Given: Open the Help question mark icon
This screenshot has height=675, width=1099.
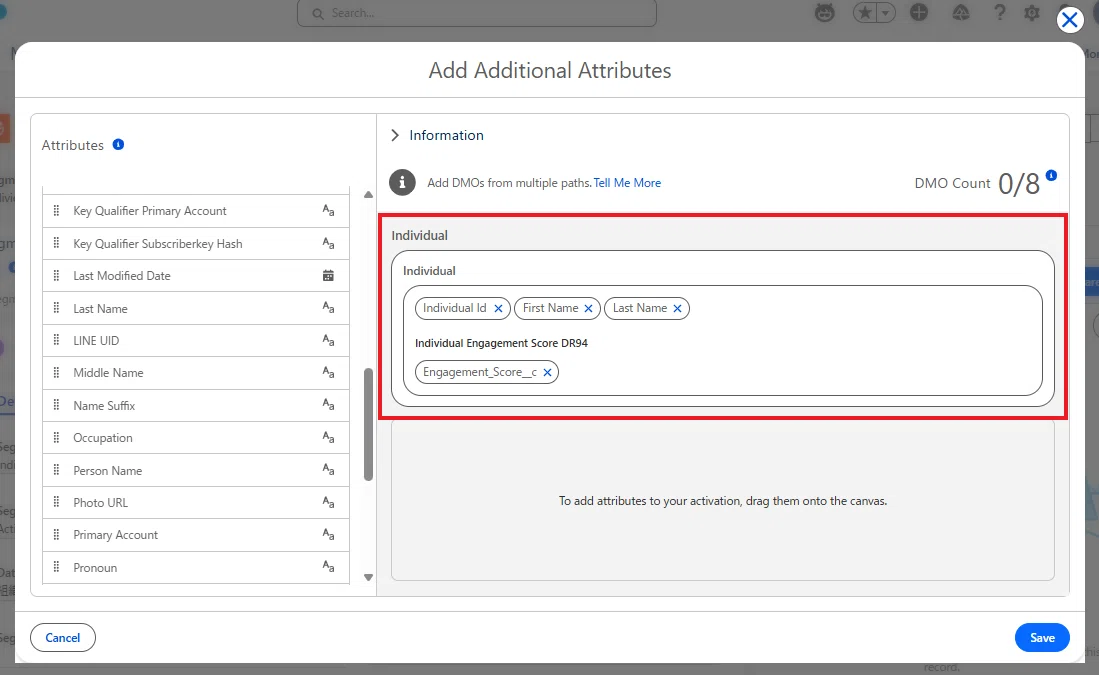Looking at the screenshot, I should (x=999, y=13).
